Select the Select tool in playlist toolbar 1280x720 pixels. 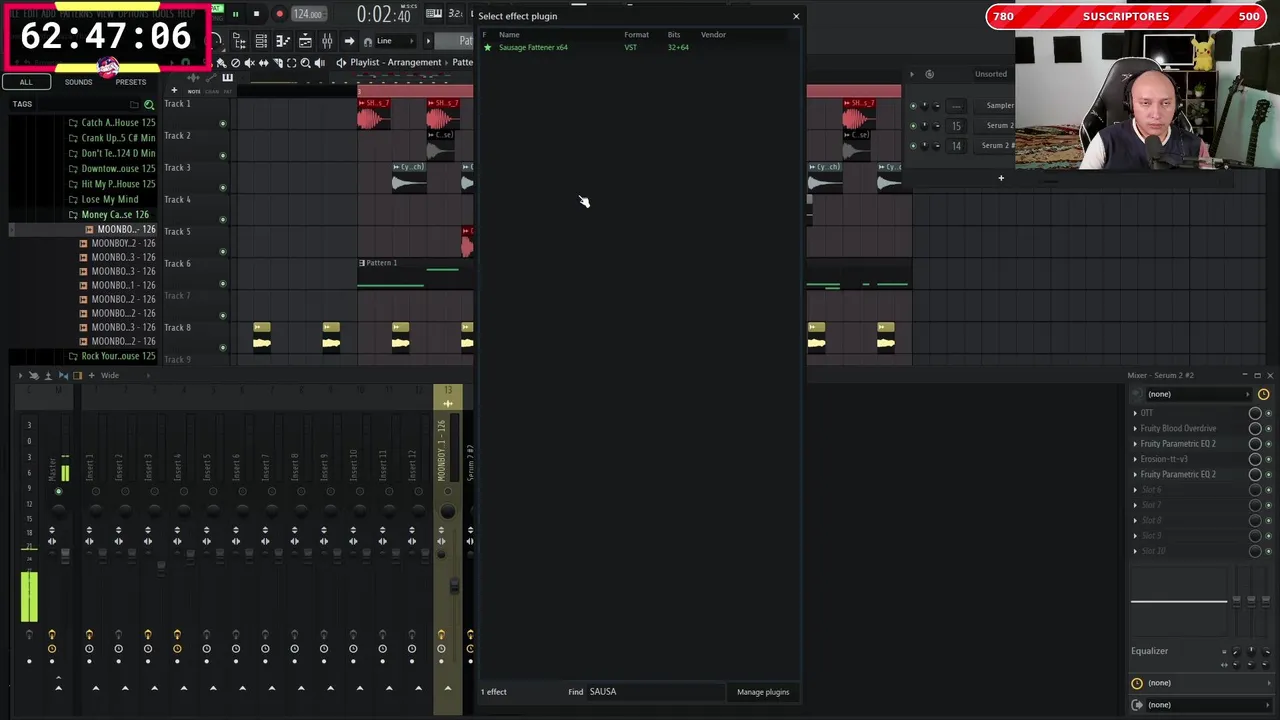[292, 62]
